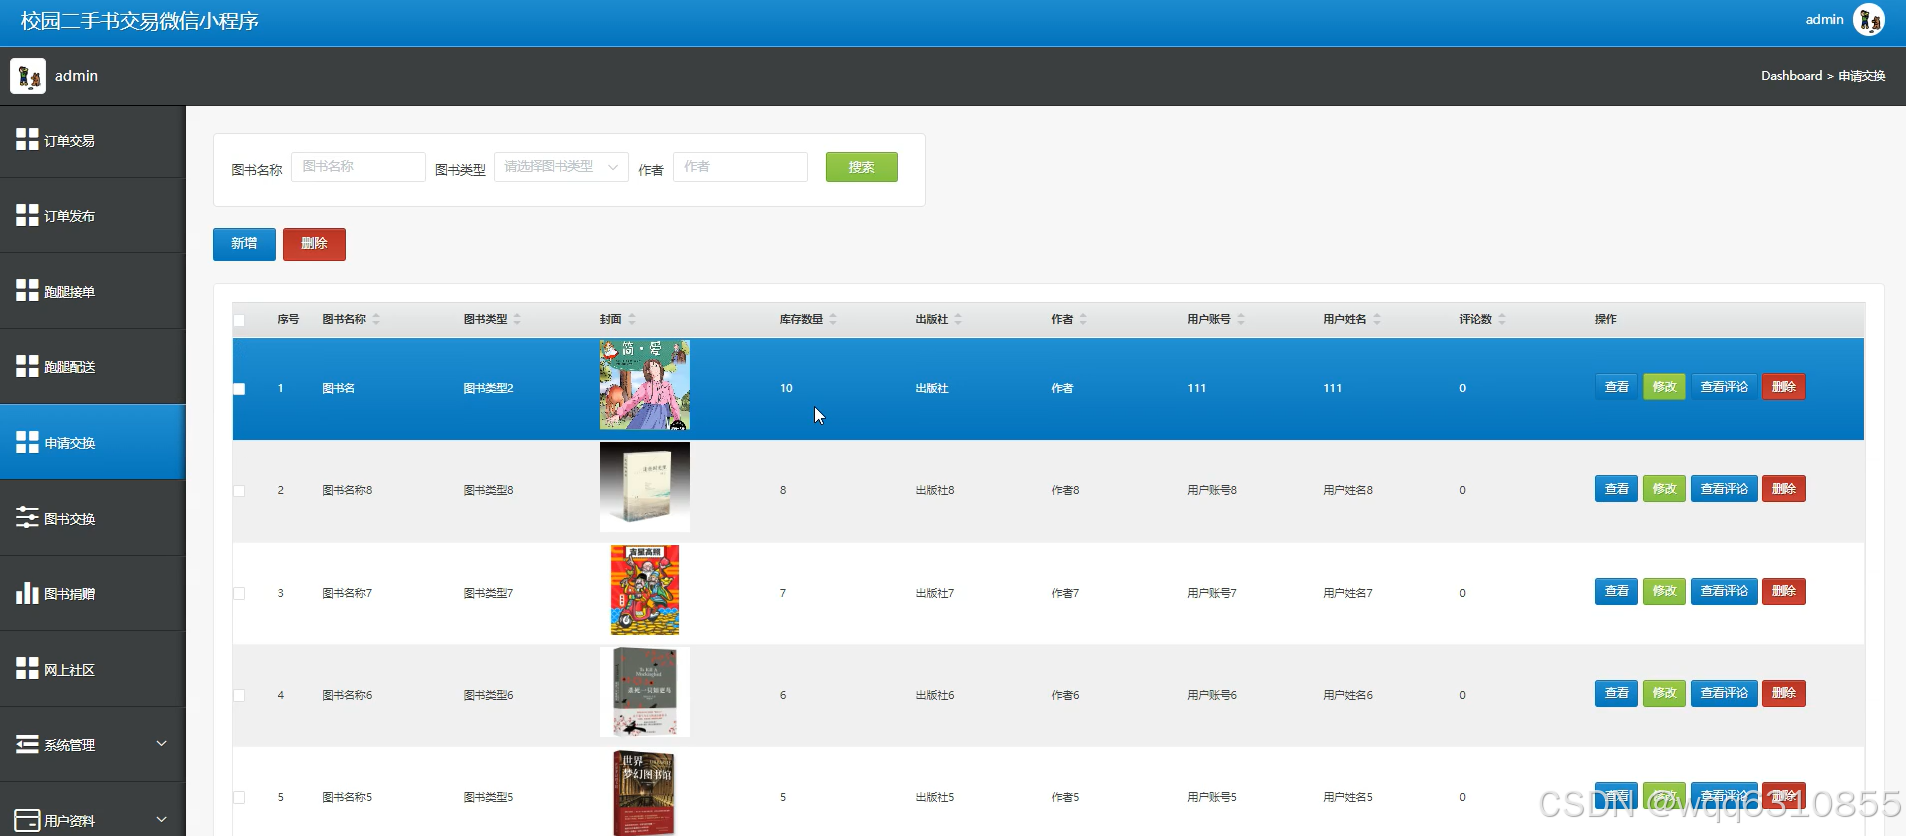This screenshot has width=1906, height=836.
Task: Sort by 图书类型 column arrows
Action: pos(517,319)
